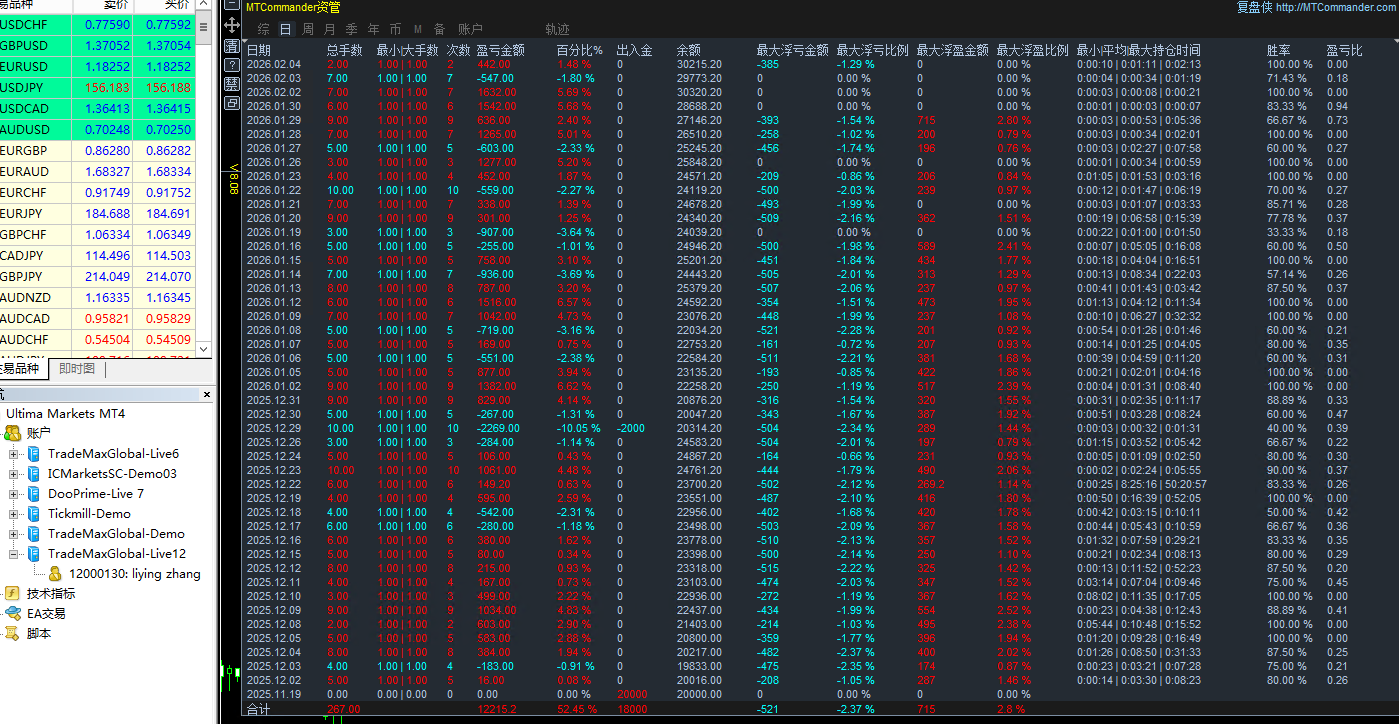
Task: Switch to the 即时图 tab
Action: click(77, 368)
